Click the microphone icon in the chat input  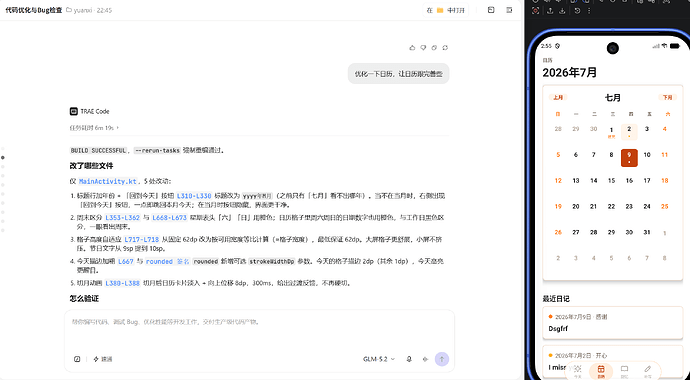point(409,359)
